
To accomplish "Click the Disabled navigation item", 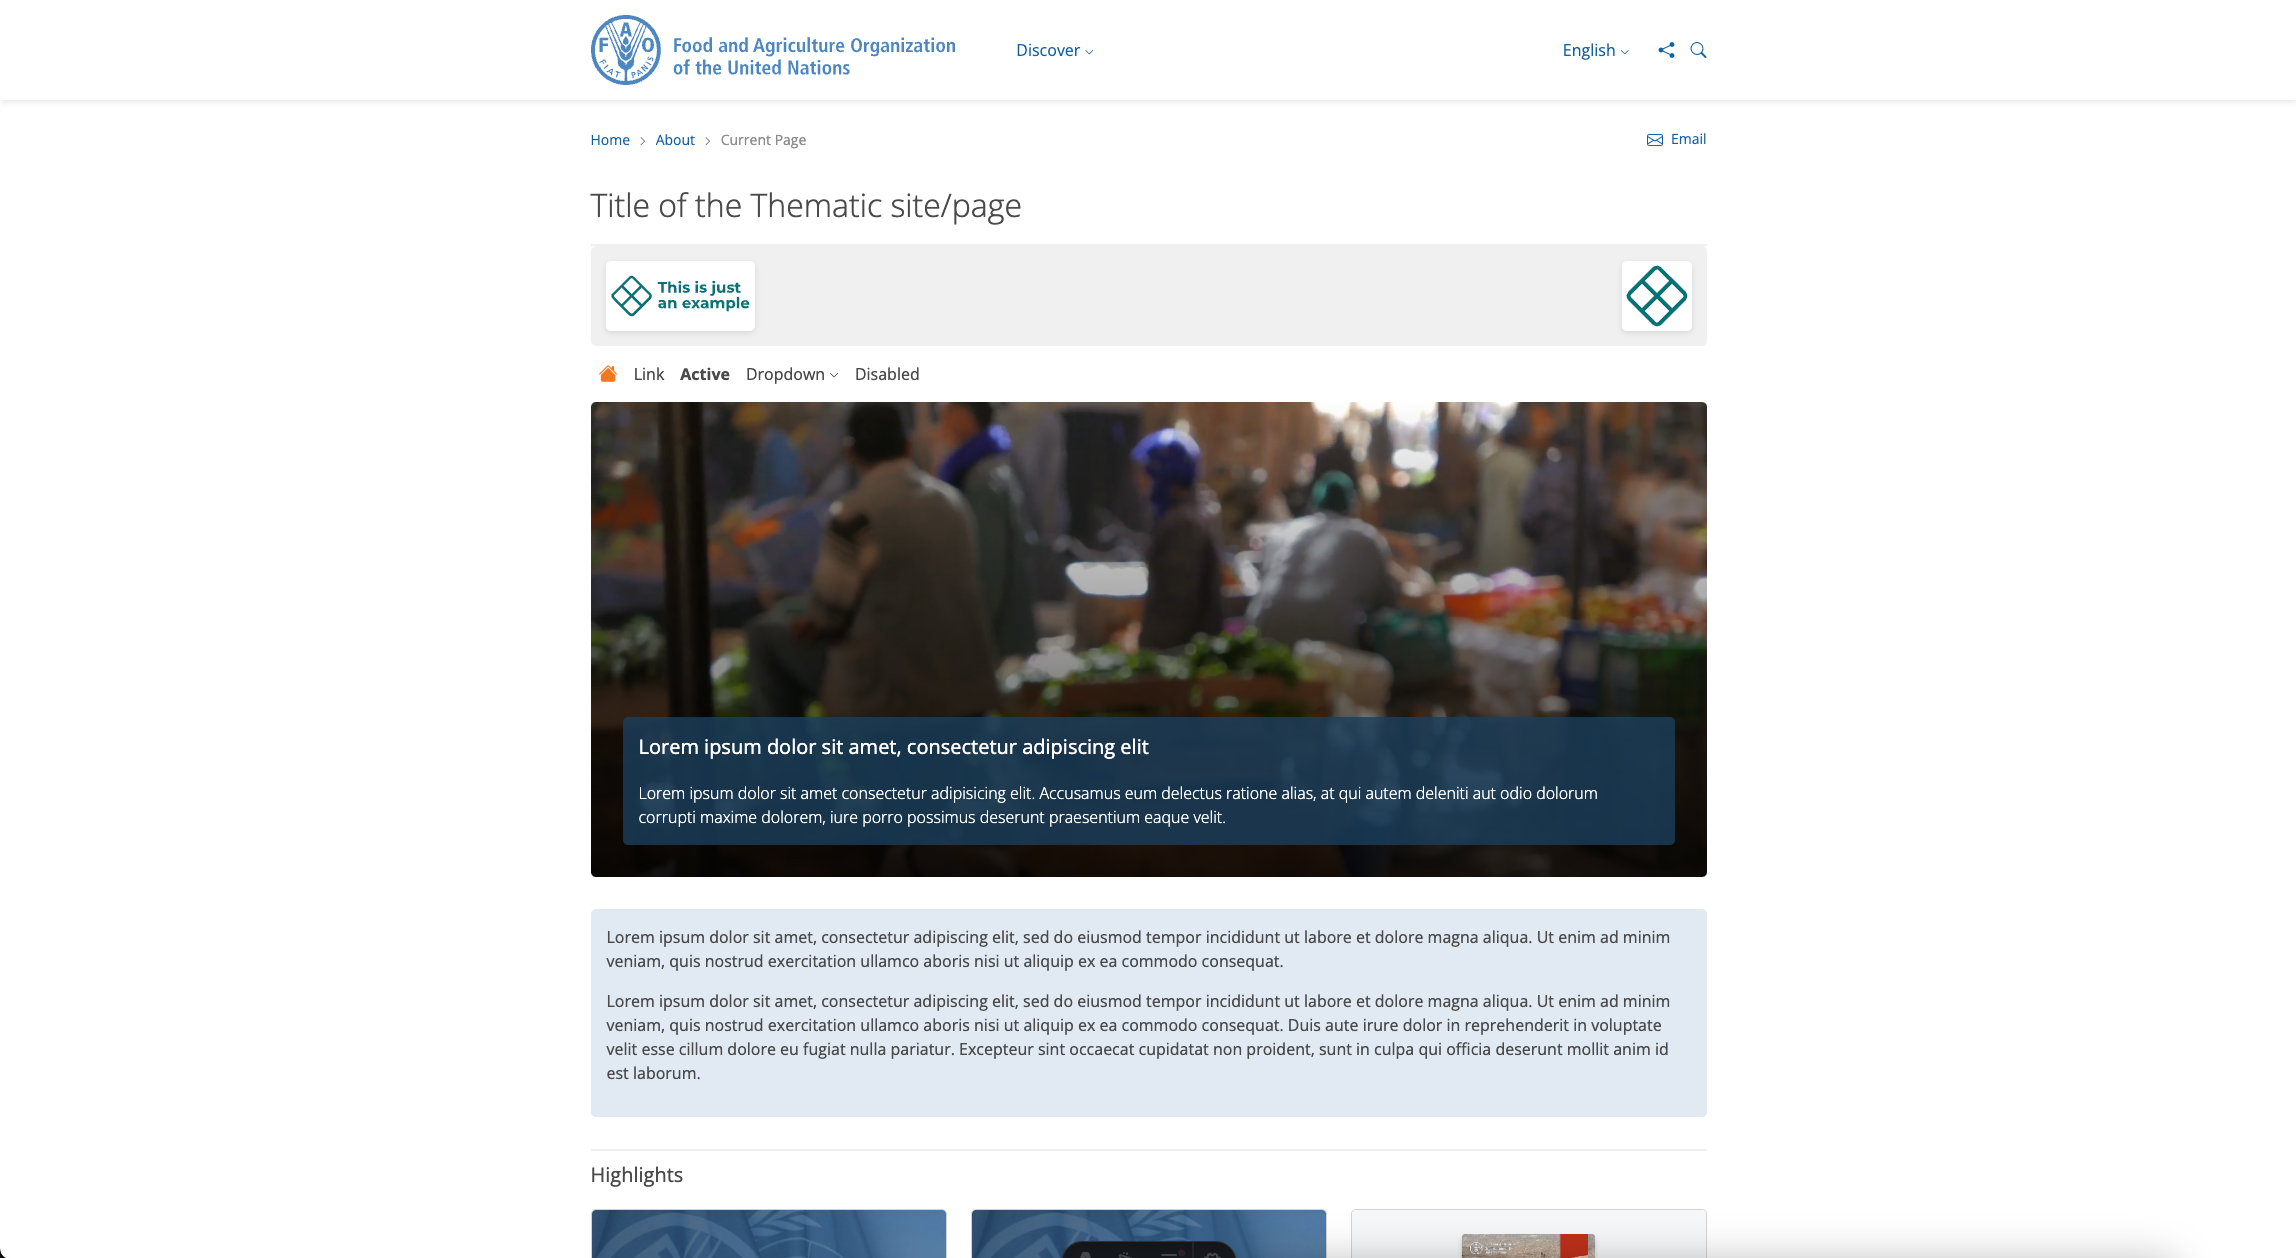I will [x=886, y=373].
